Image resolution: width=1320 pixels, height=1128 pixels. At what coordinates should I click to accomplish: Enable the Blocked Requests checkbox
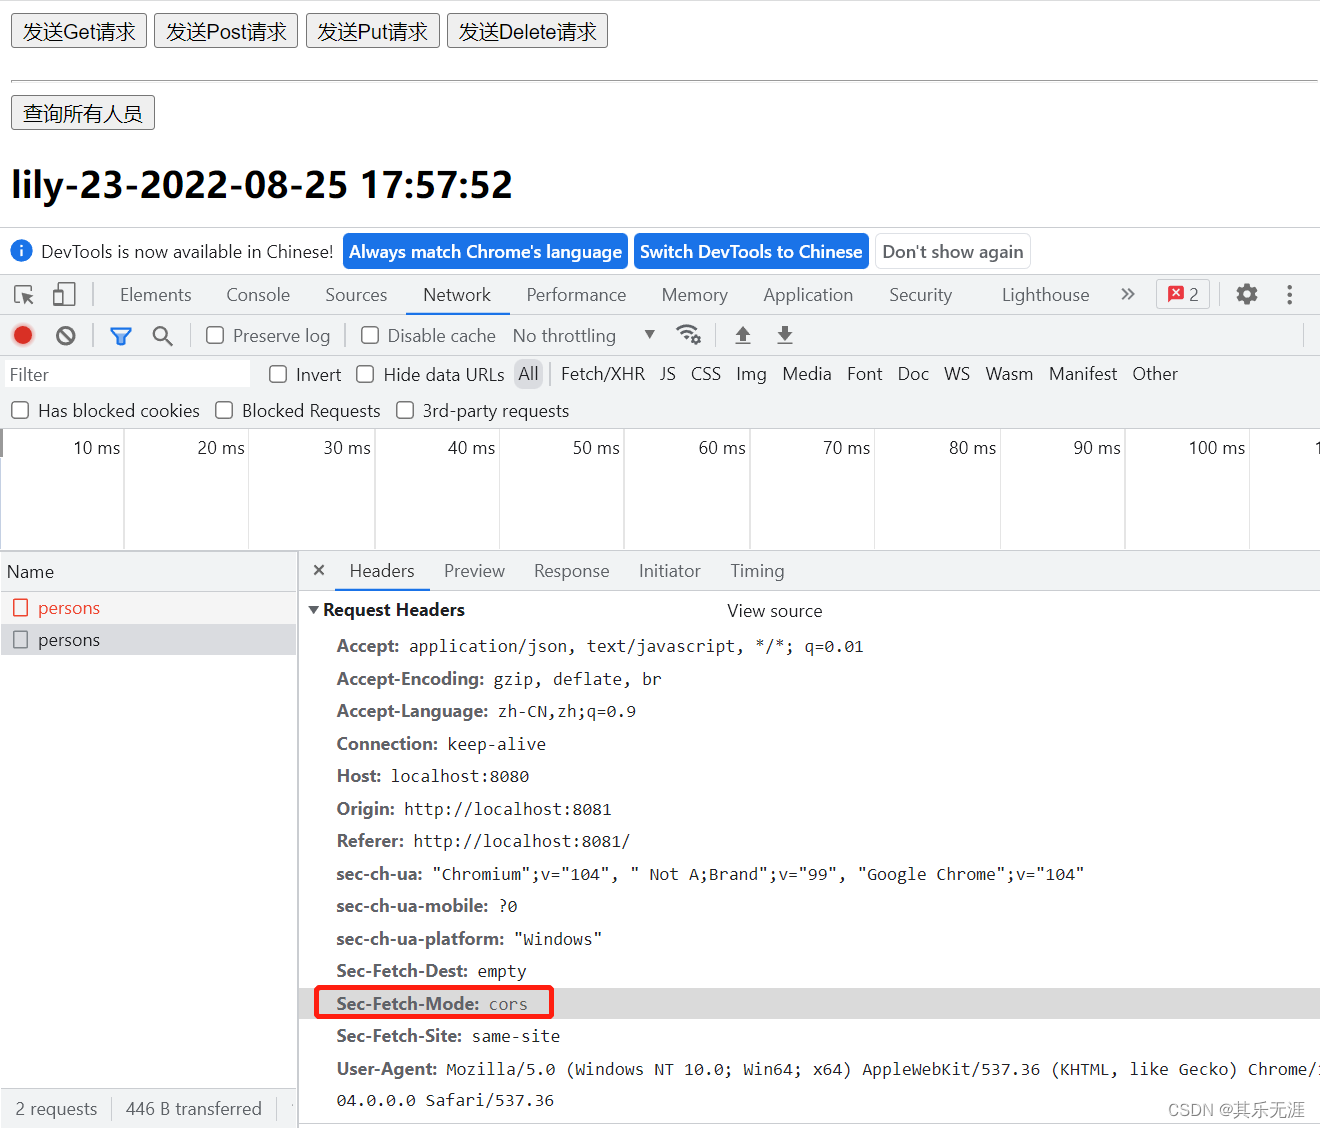point(224,410)
